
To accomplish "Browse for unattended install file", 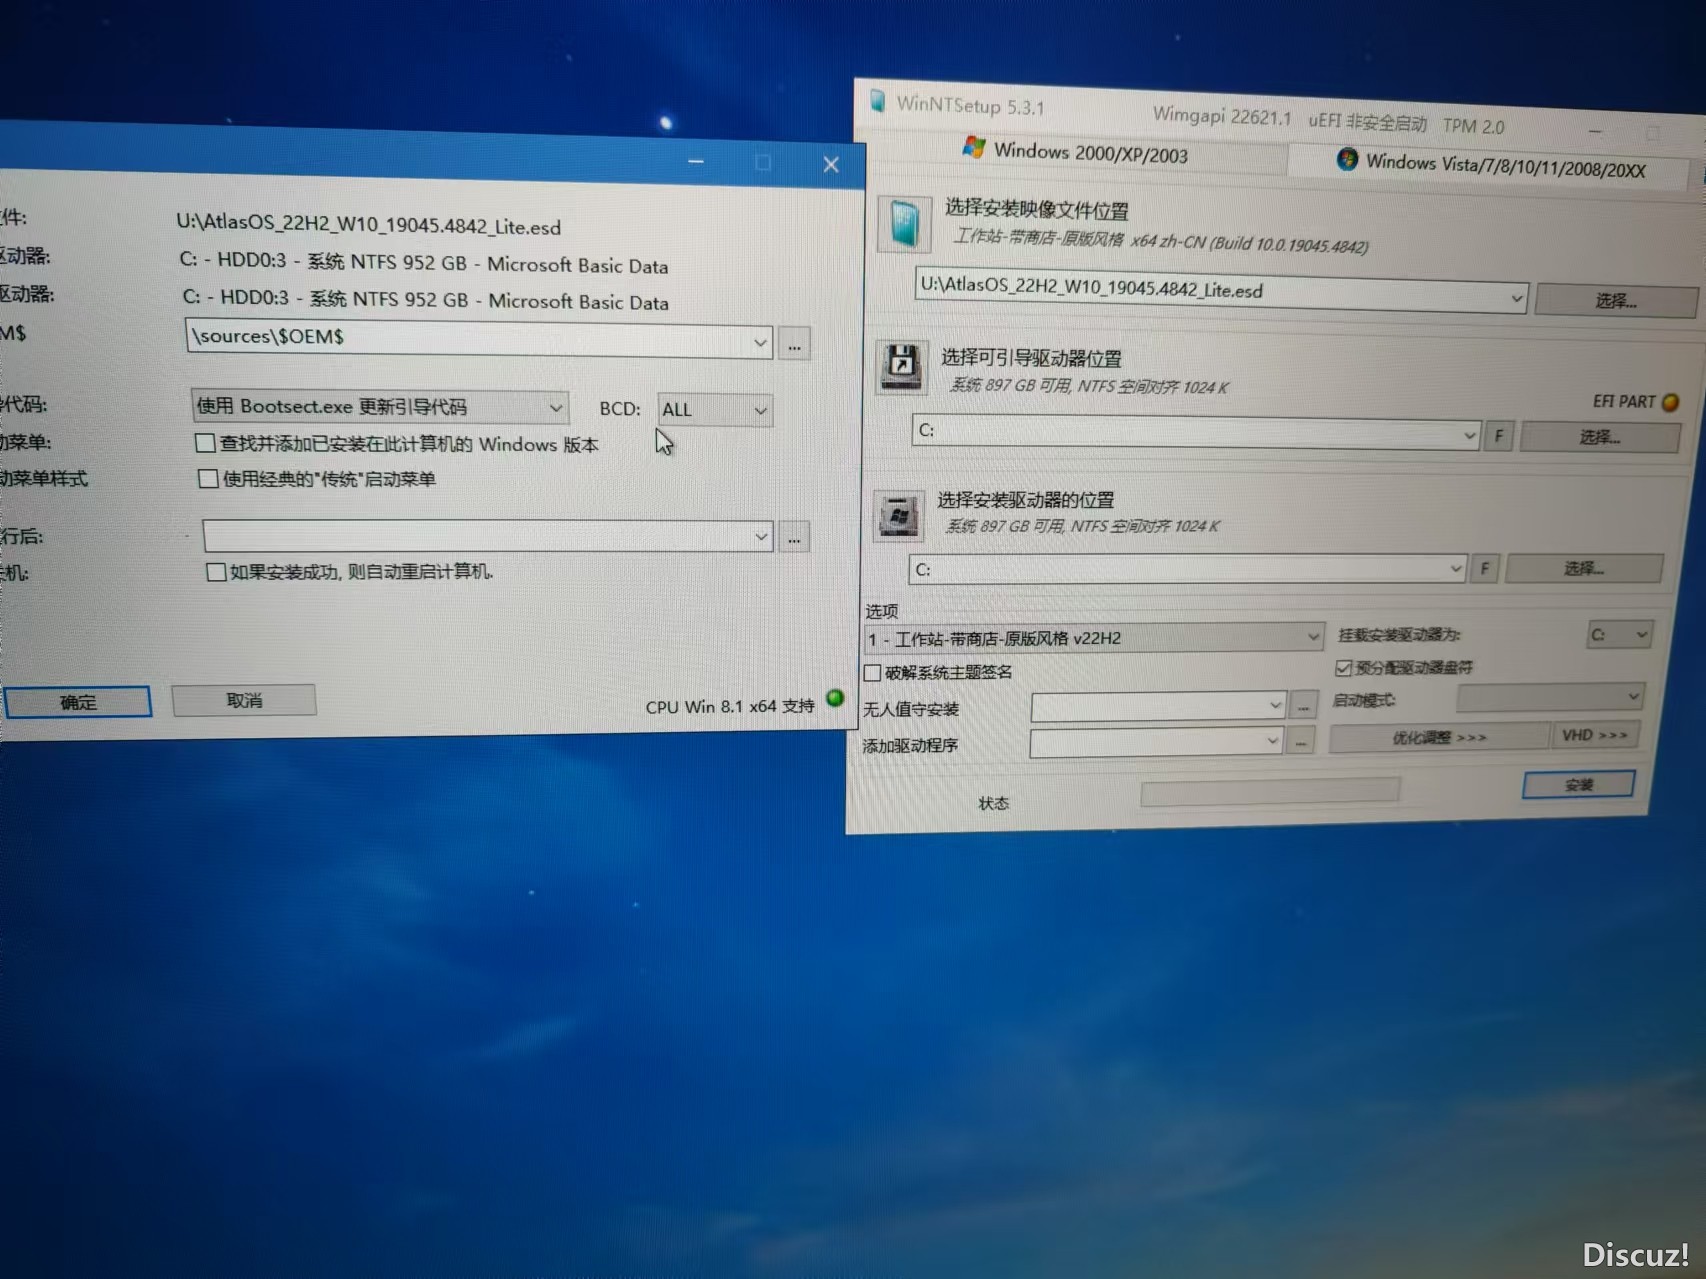I will point(1302,706).
